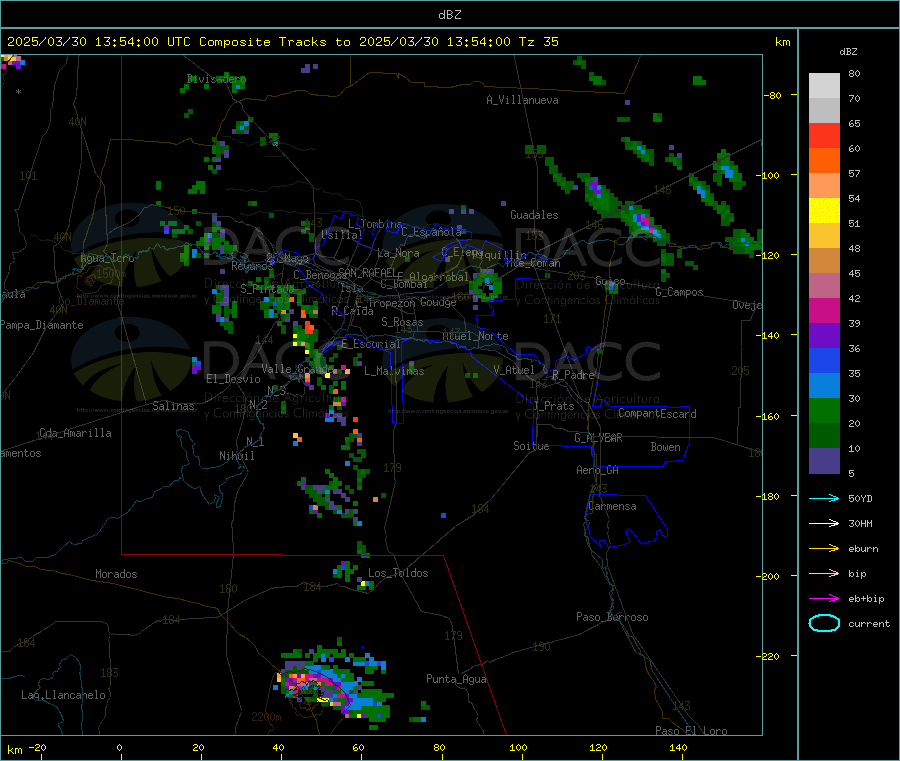Click the dBZ label above the color scale
The width and height of the screenshot is (900, 761).
point(848,52)
